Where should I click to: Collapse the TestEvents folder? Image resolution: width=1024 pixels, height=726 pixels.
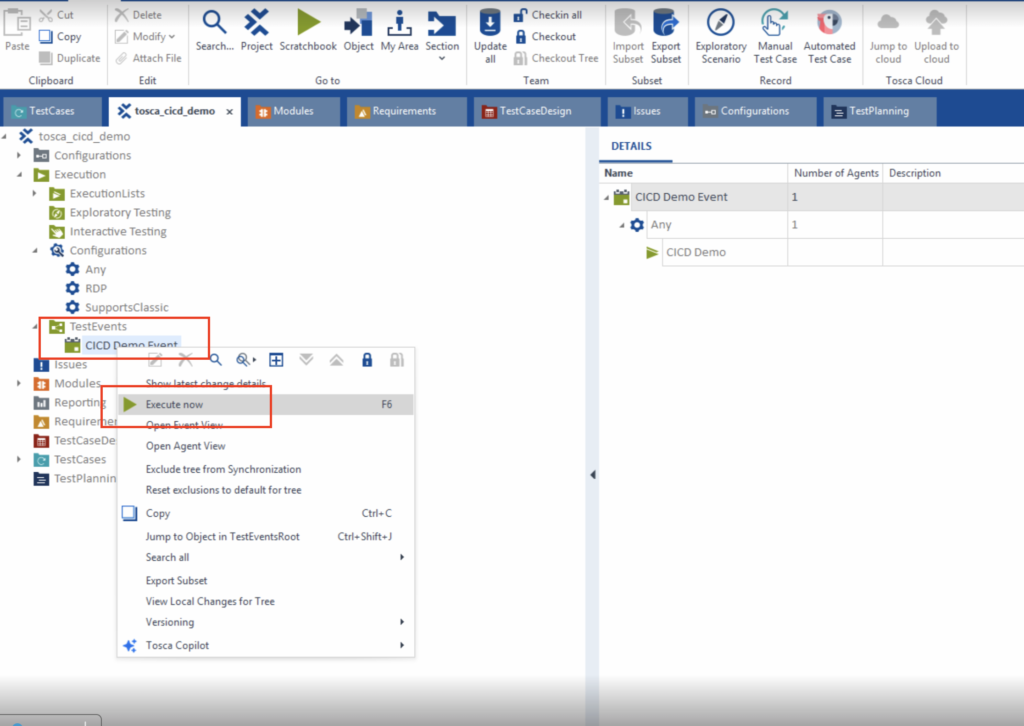click(x=35, y=326)
